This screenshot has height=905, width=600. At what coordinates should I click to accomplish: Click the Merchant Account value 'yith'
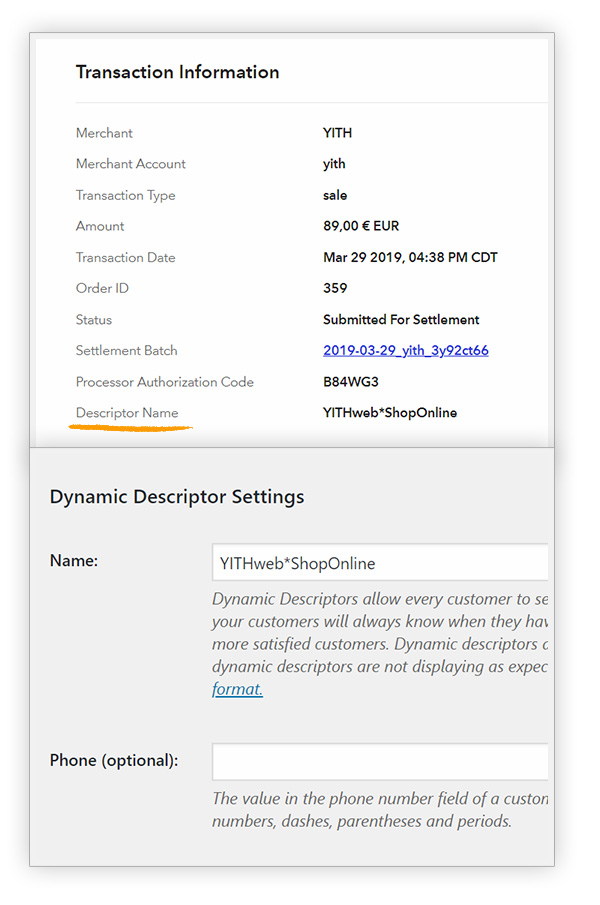(334, 164)
